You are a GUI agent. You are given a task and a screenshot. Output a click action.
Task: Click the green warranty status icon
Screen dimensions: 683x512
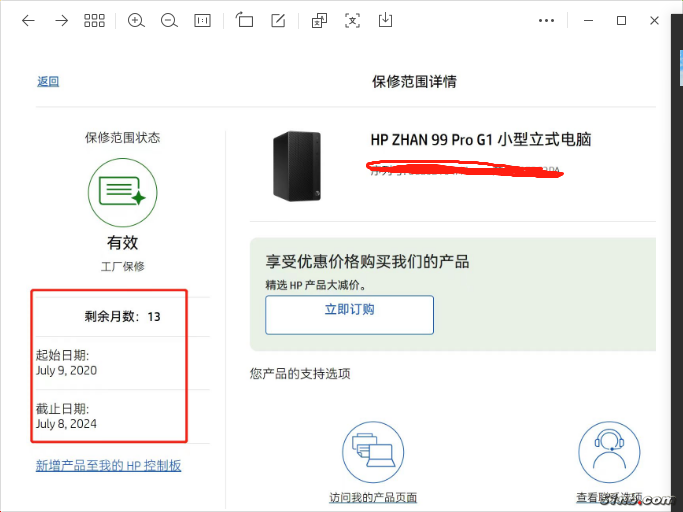[x=122, y=192]
